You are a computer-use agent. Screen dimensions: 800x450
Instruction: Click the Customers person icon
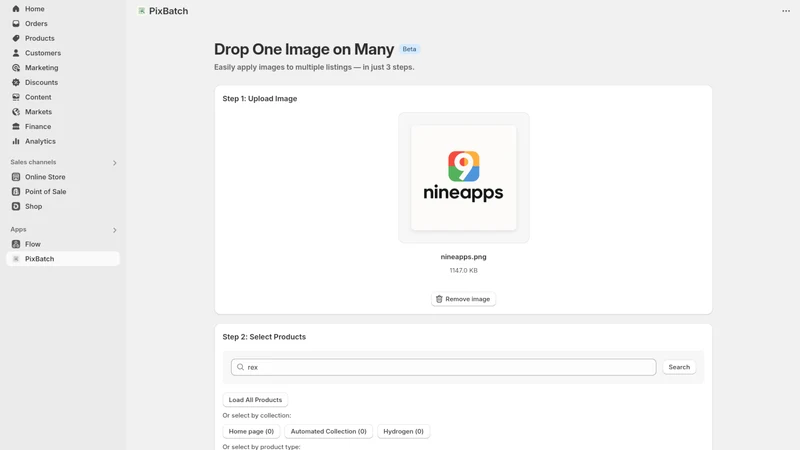16,53
